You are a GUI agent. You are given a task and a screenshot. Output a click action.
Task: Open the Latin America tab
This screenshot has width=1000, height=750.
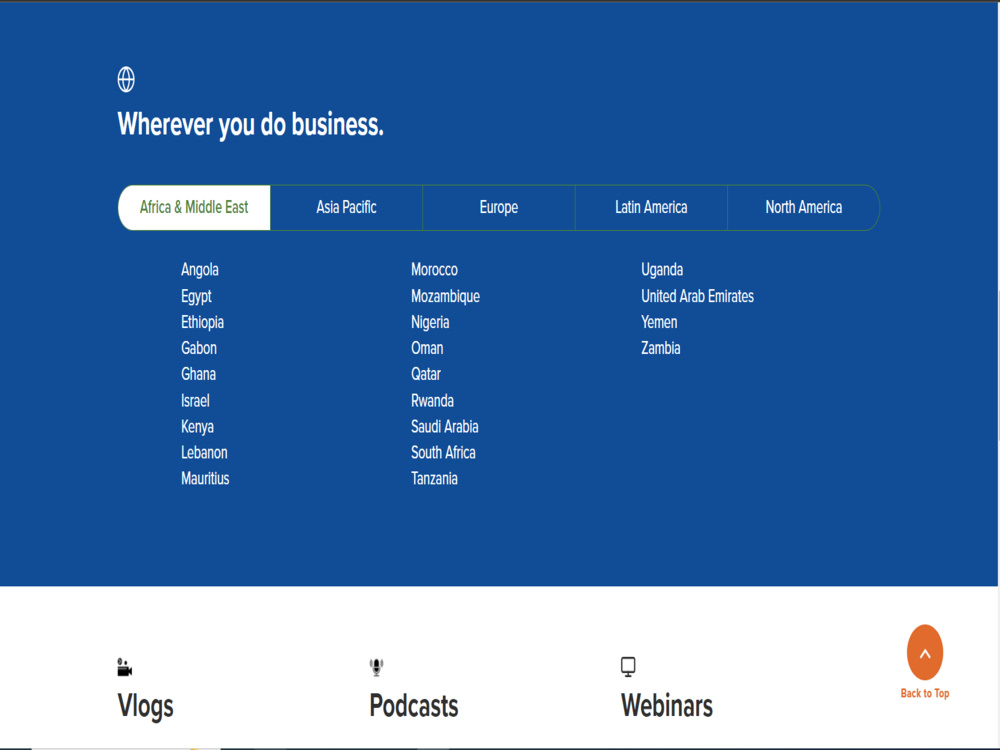tap(651, 207)
